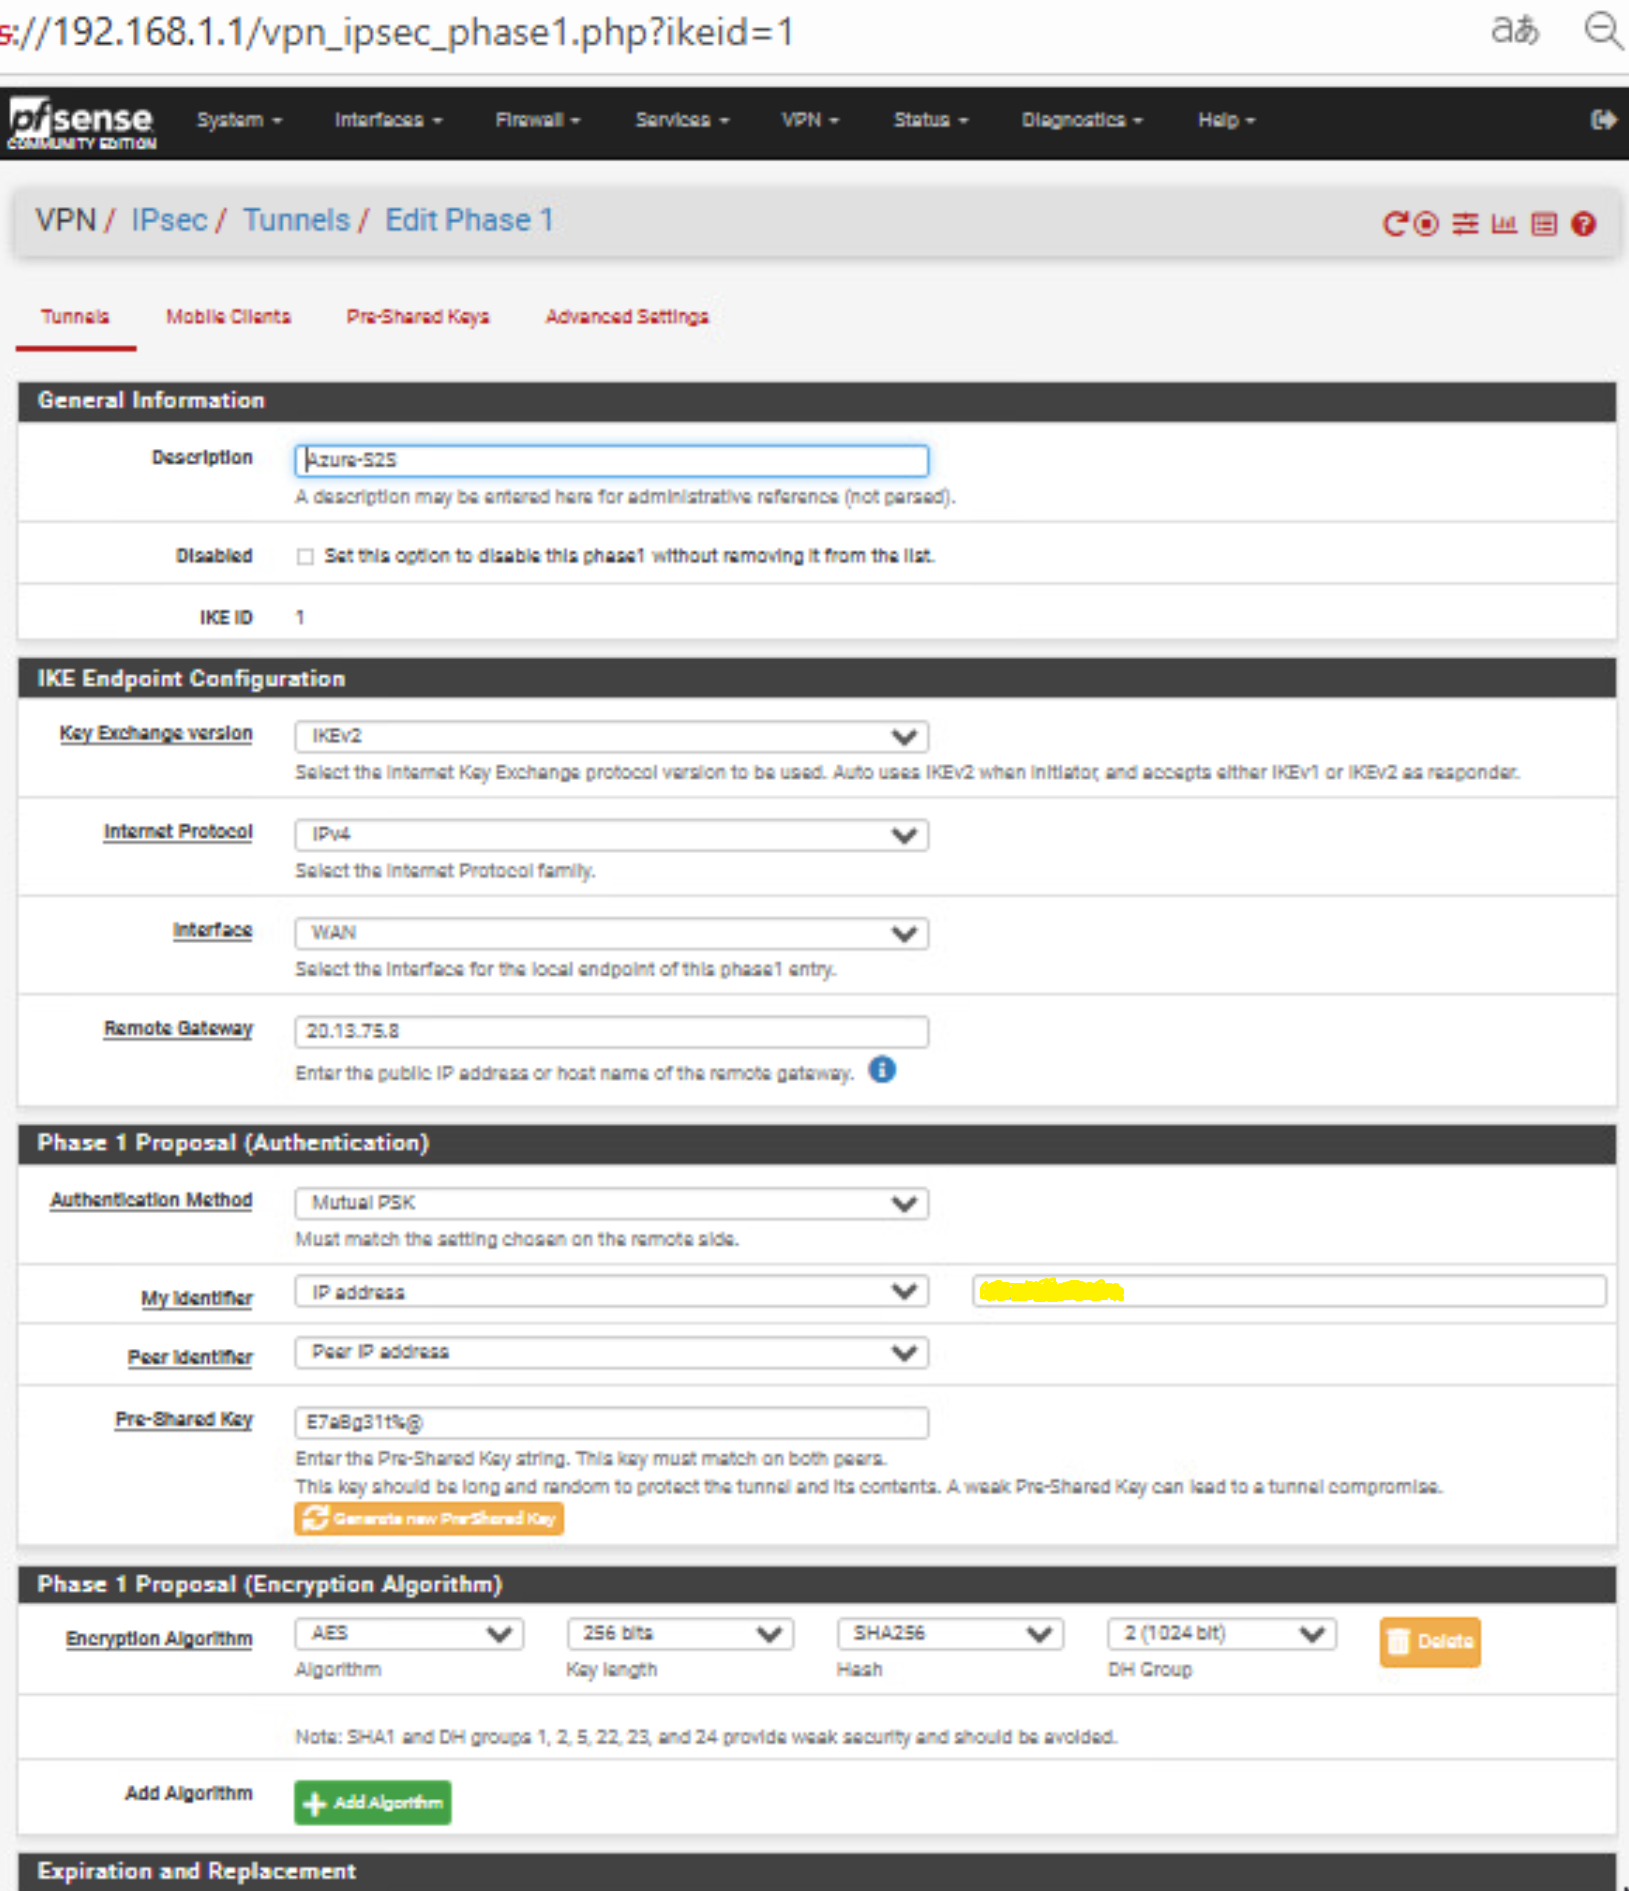Open the related log entries icon
This screenshot has width=1629, height=1891.
coord(1544,224)
